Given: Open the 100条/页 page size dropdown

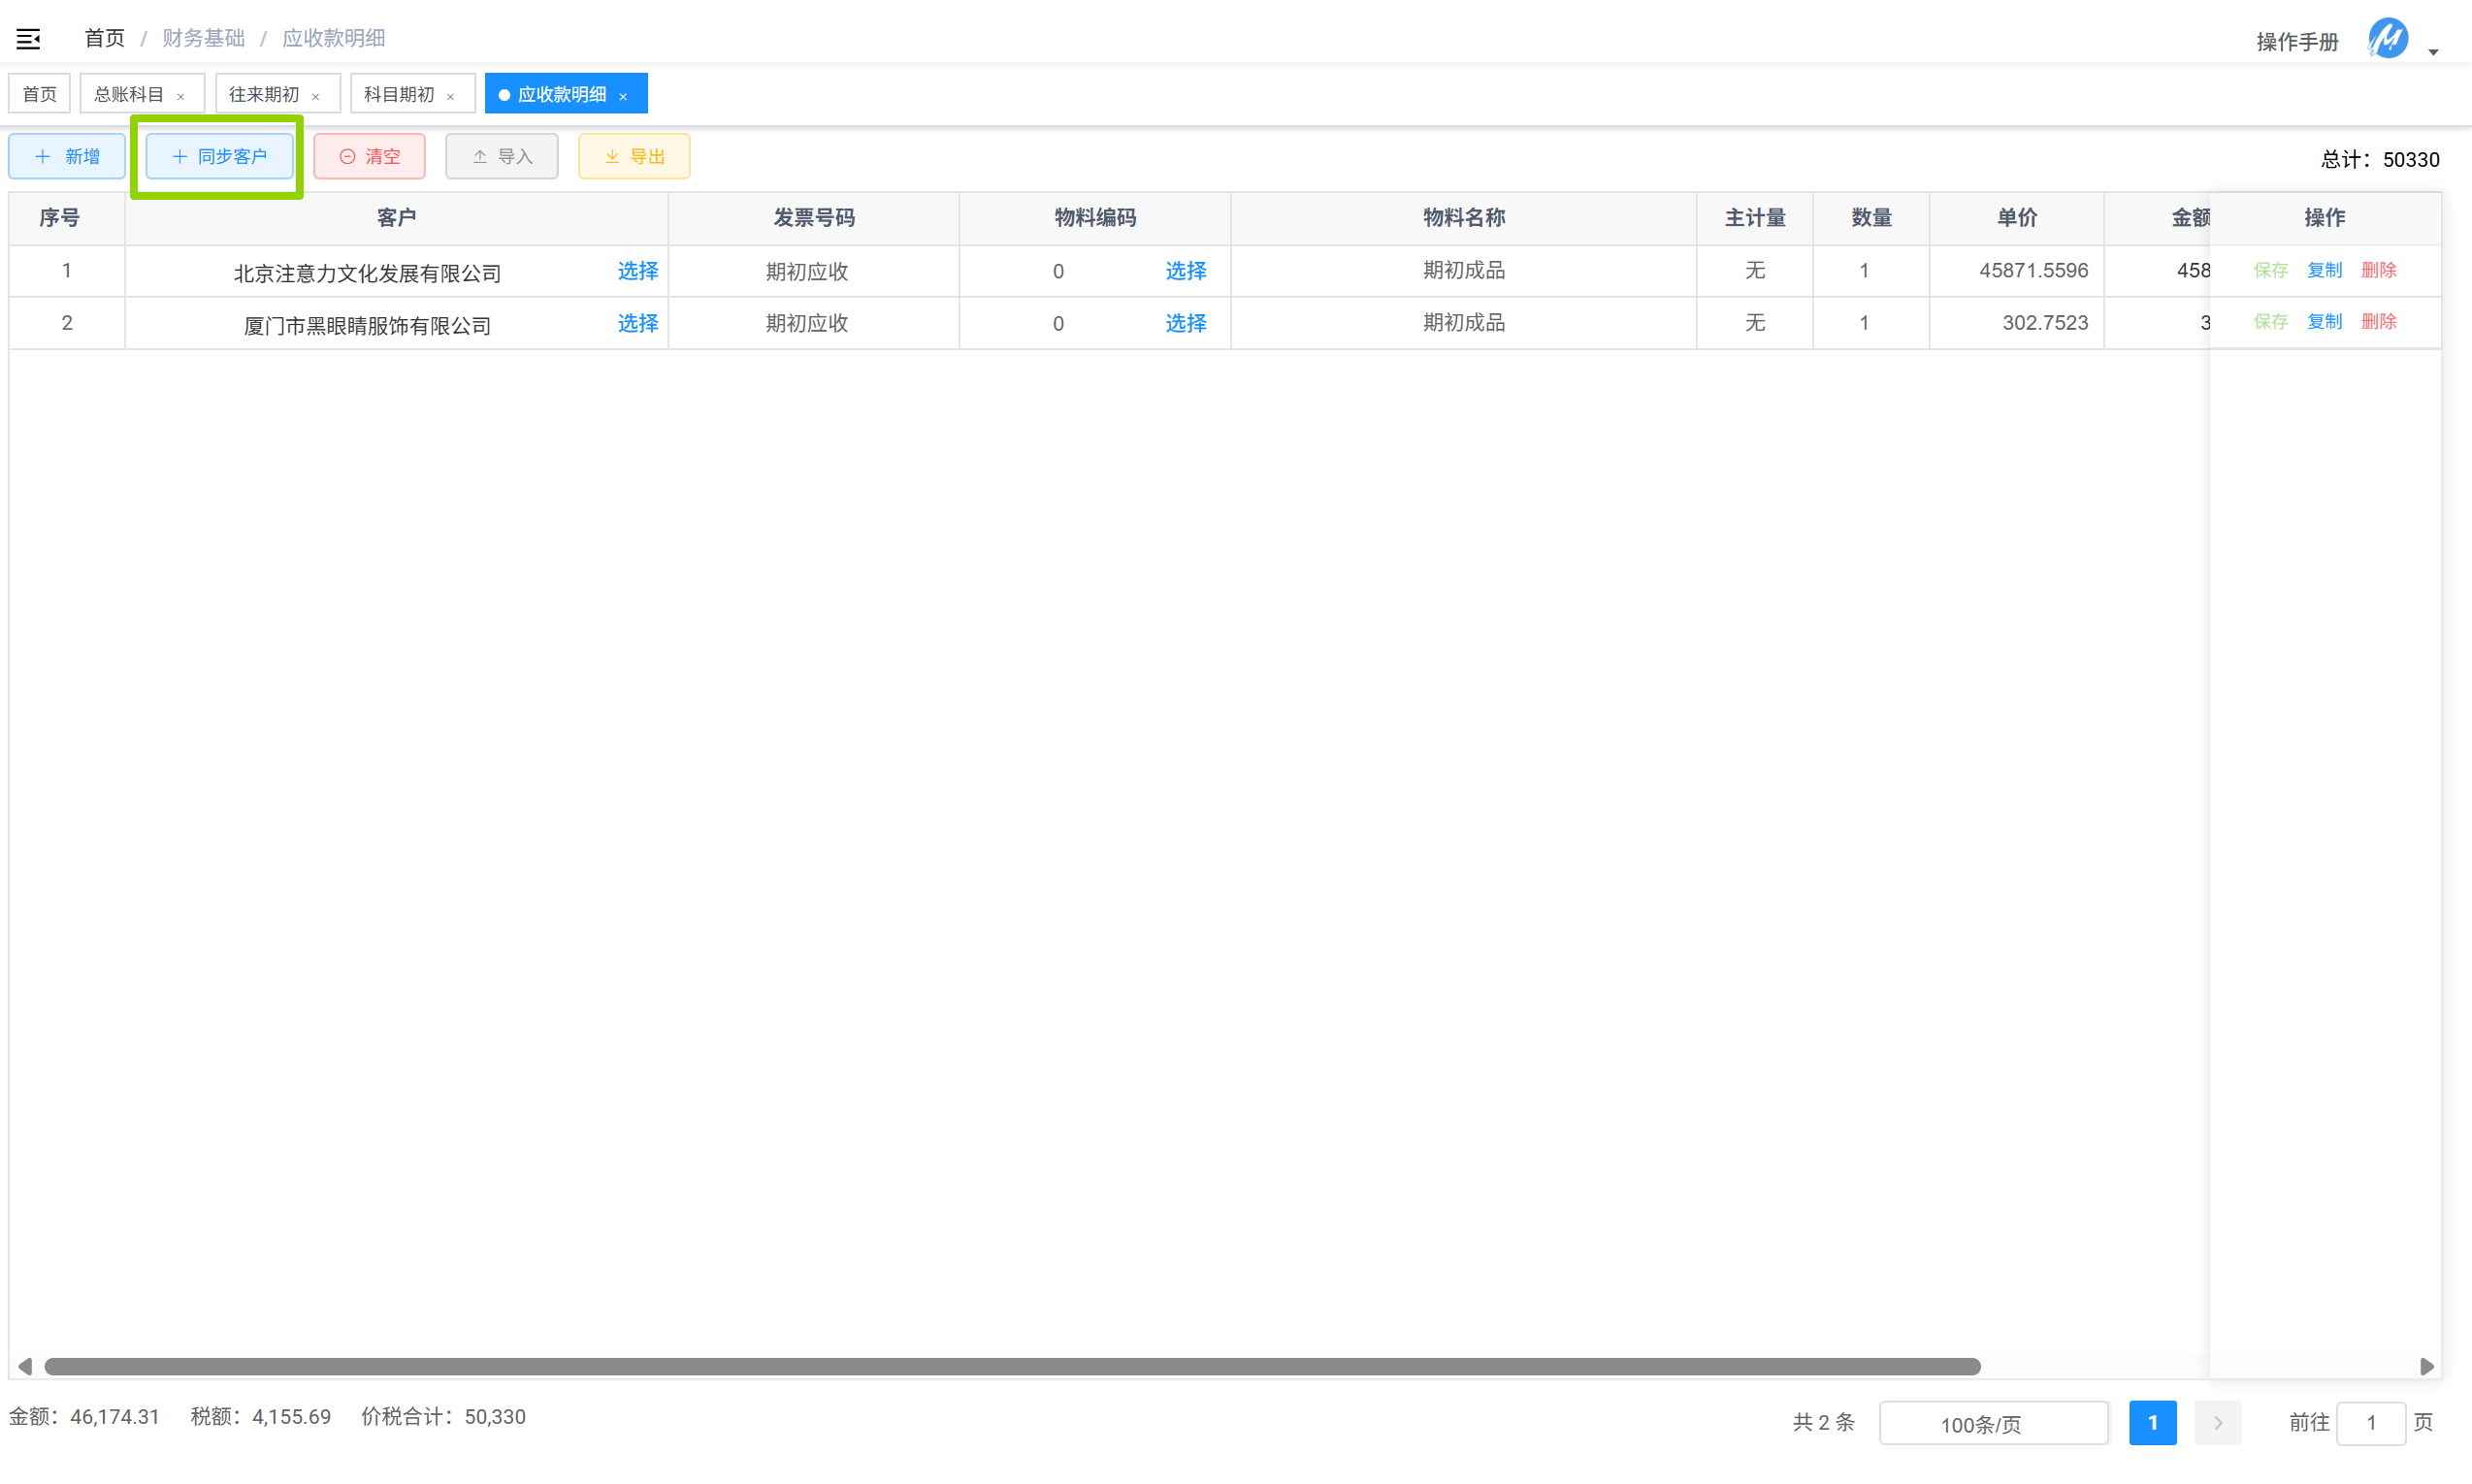Looking at the screenshot, I should 1992,1423.
